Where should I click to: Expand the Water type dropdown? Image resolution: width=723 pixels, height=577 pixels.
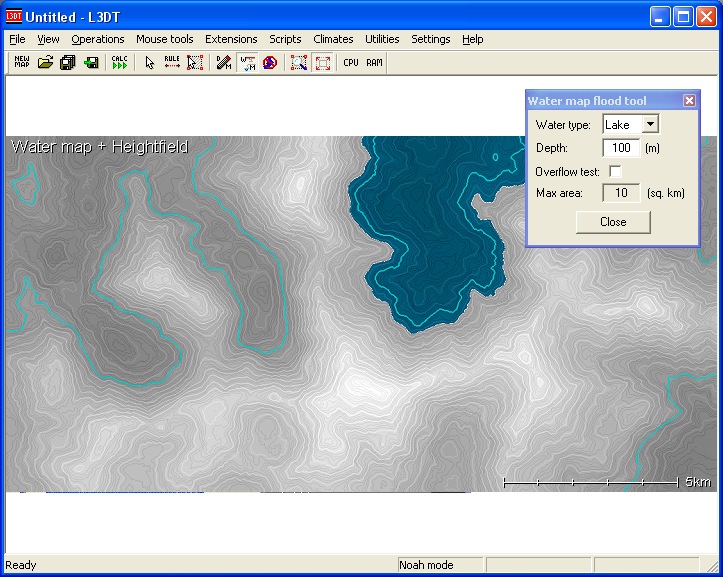tap(649, 125)
